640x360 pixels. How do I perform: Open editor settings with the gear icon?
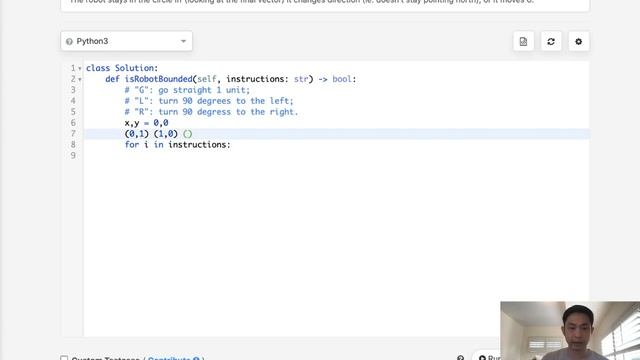point(578,42)
